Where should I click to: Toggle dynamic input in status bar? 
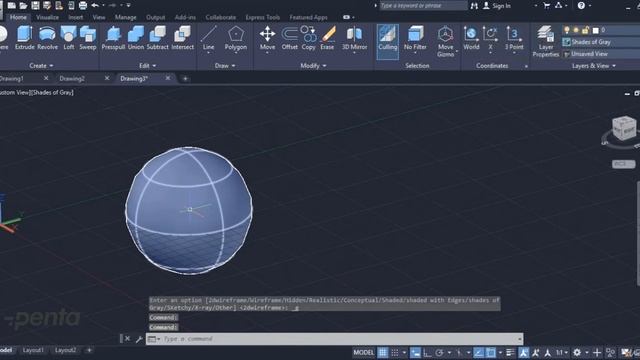[415, 352]
